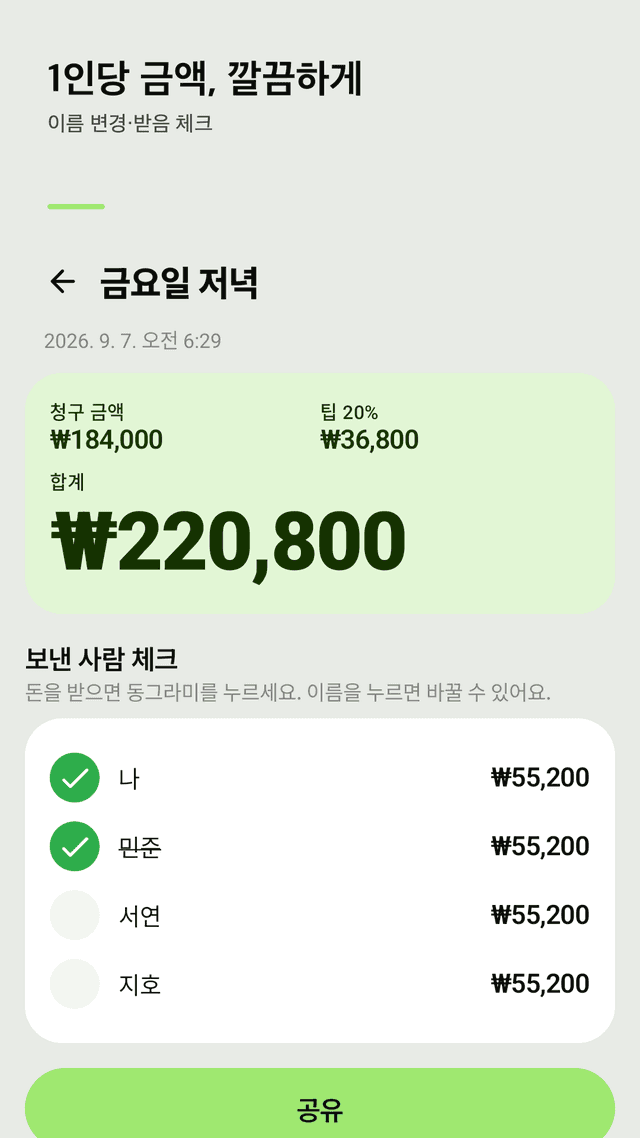The width and height of the screenshot is (640, 1138).
Task: Tap the name 민준 to rename
Action: 140,846
